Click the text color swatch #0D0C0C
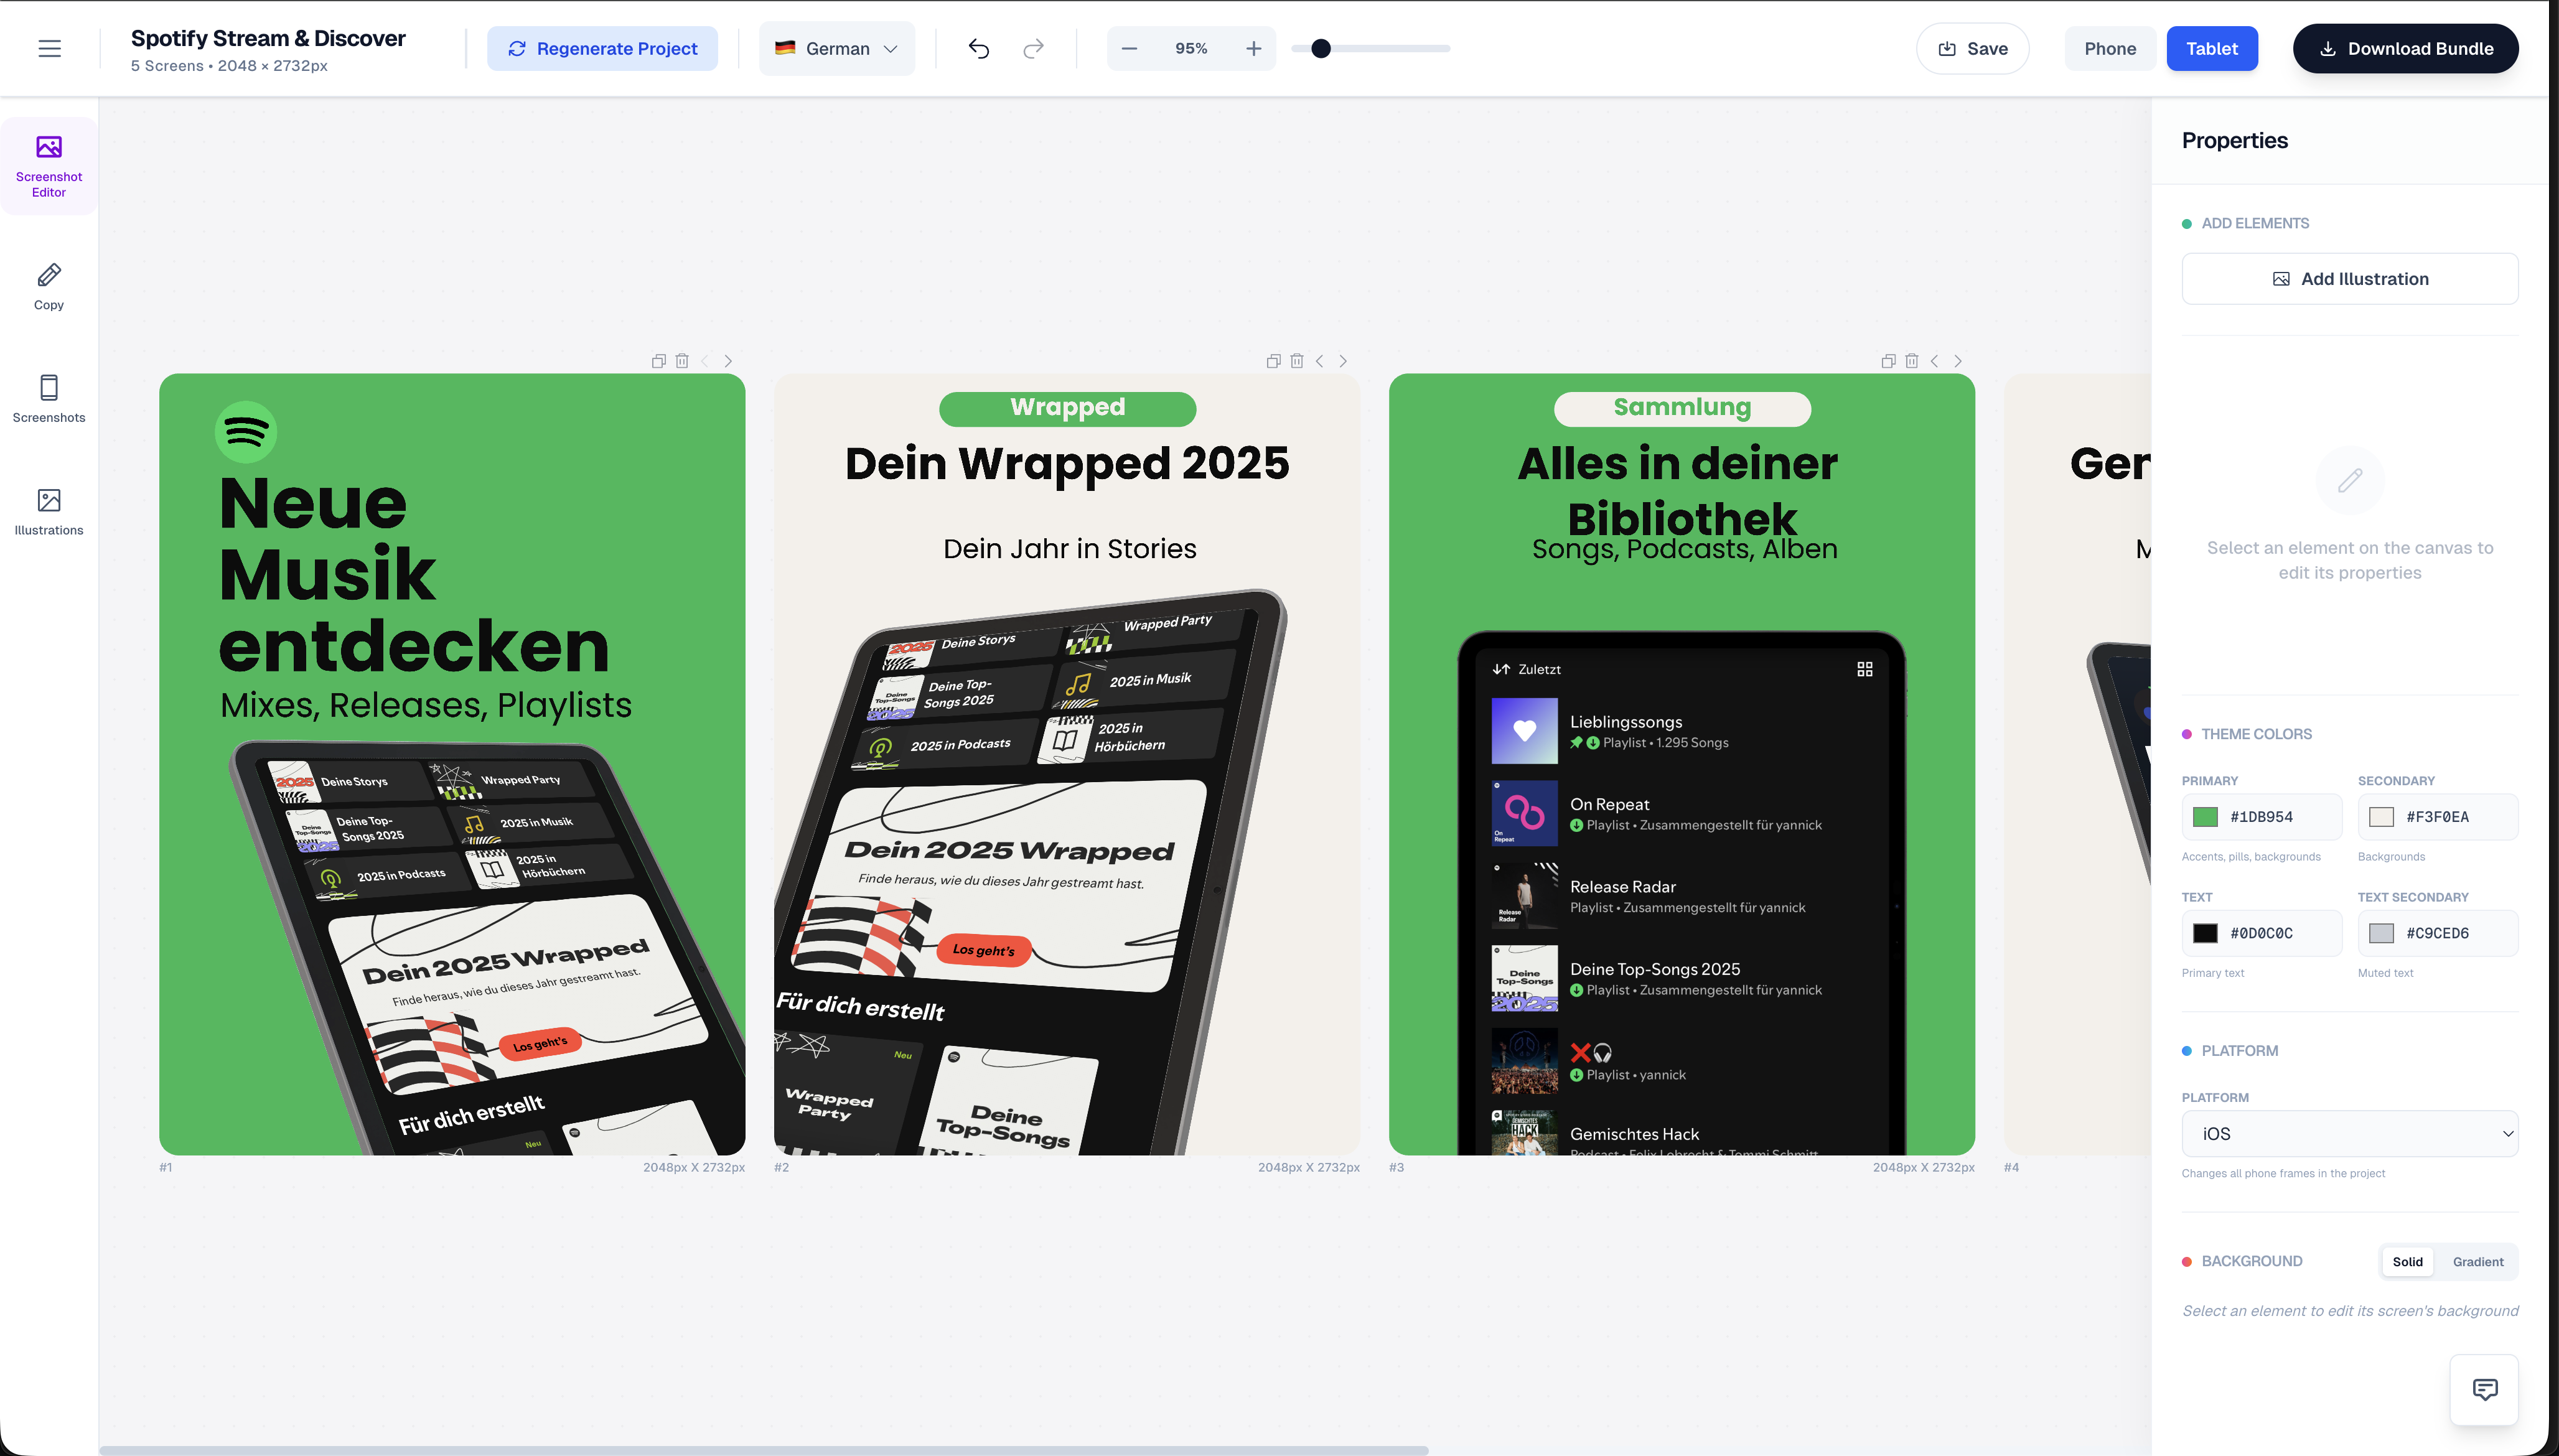 (2205, 933)
